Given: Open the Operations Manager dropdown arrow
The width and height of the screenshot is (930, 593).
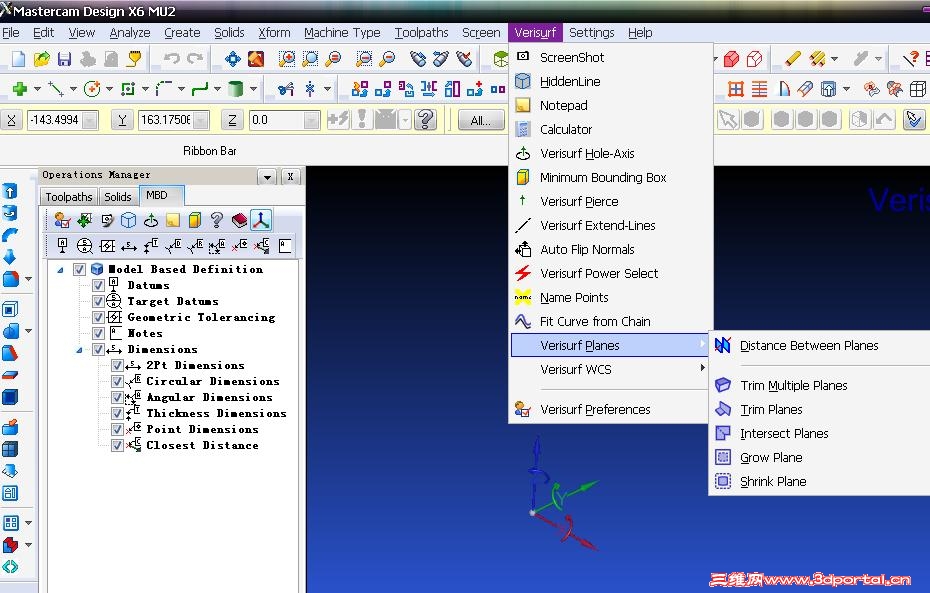Looking at the screenshot, I should (267, 177).
